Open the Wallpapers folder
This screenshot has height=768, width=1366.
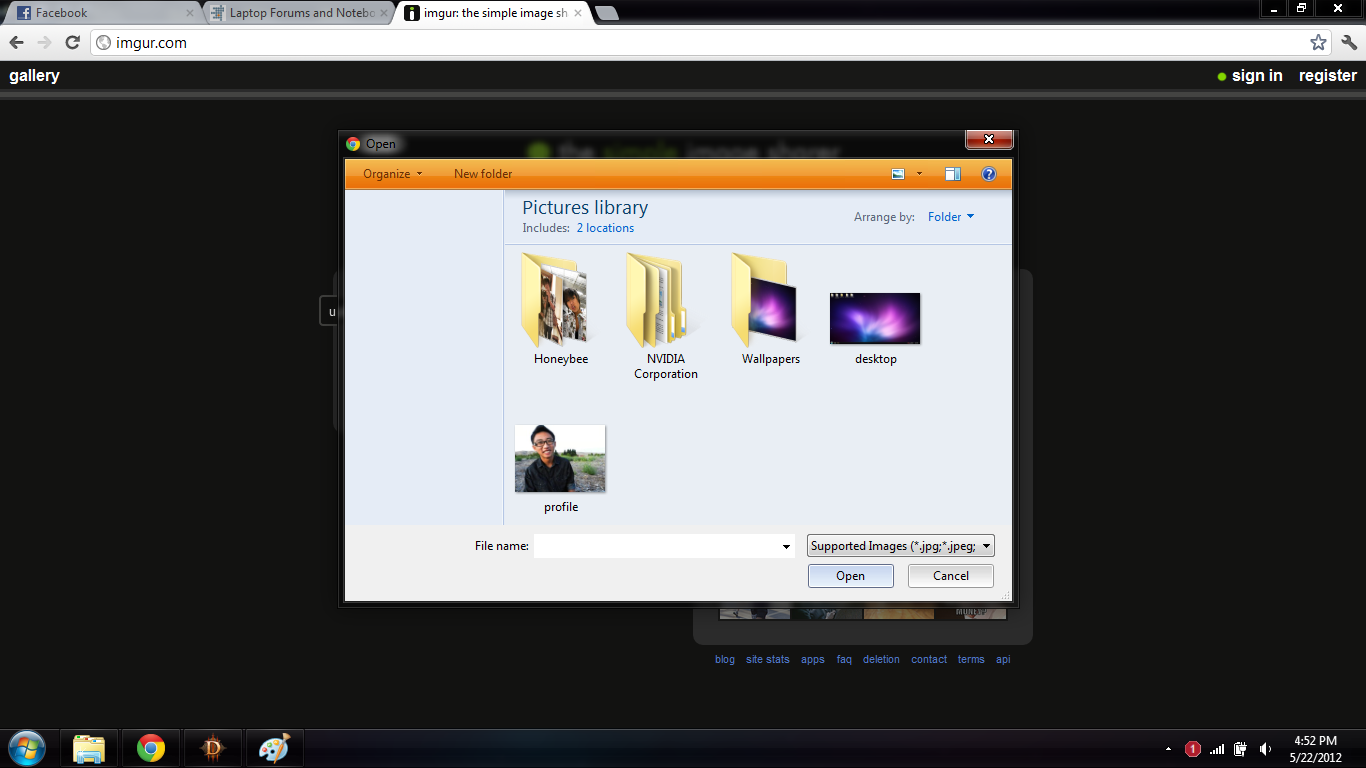pos(770,309)
